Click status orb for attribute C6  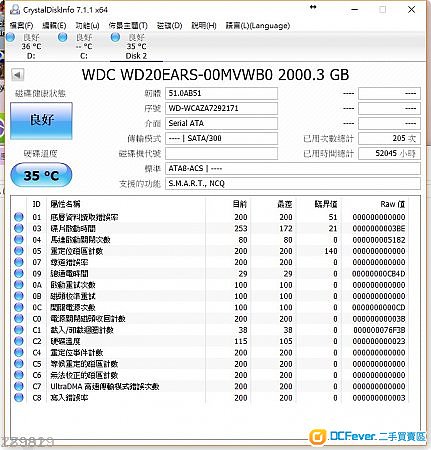[x=19, y=375]
